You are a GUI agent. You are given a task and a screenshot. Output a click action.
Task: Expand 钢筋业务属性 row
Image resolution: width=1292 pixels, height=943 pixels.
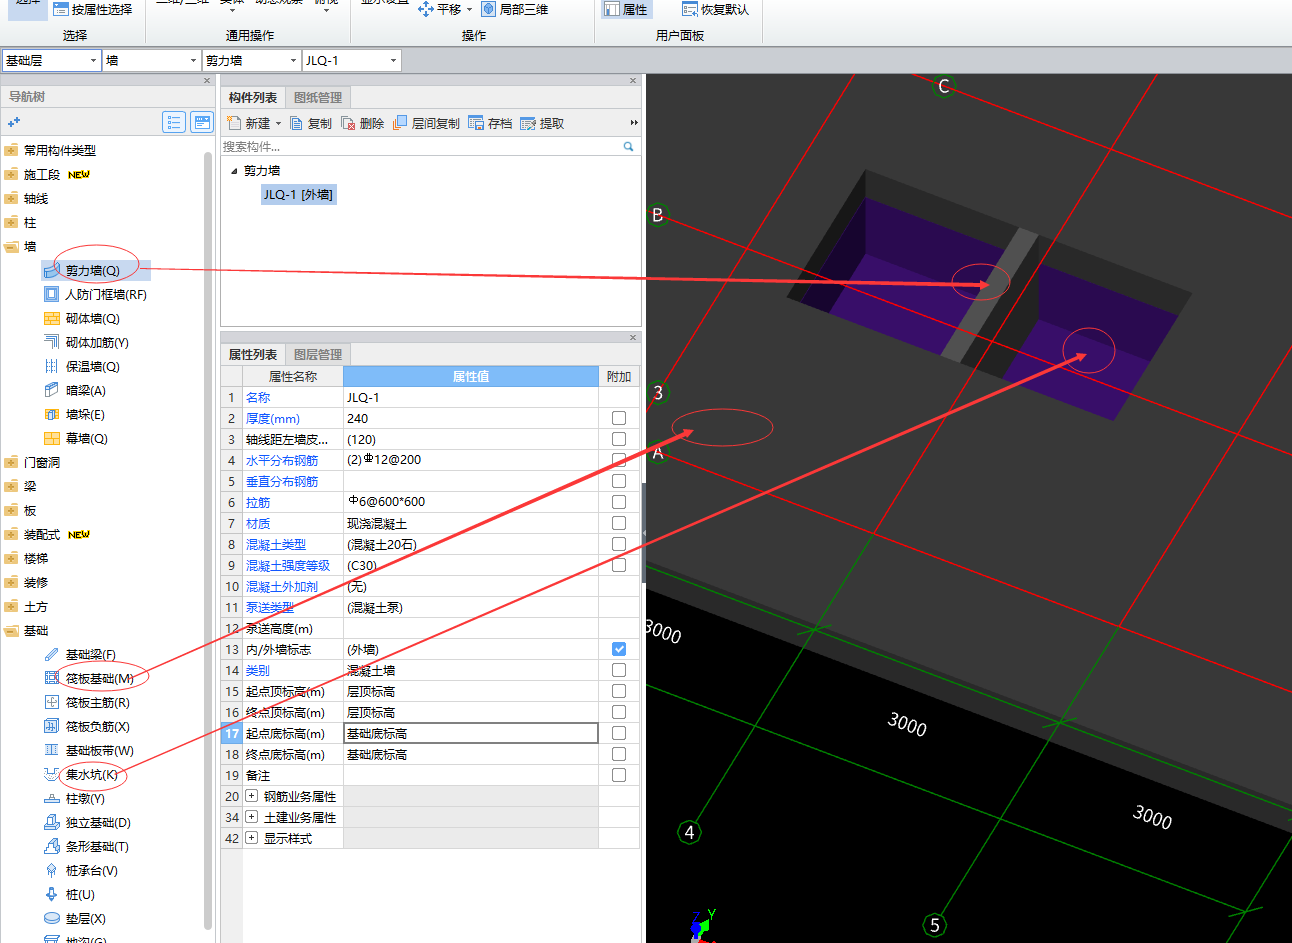(x=251, y=796)
